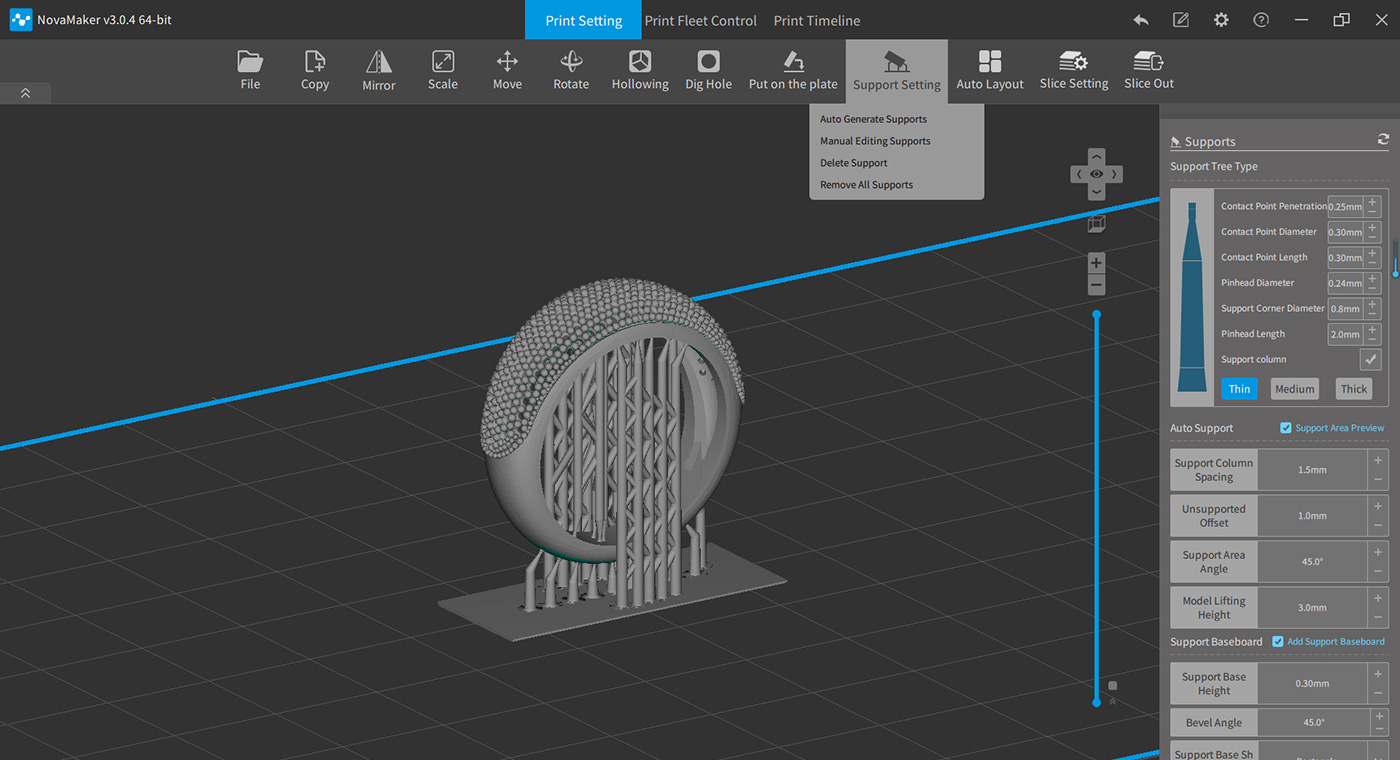
Task: Open Slice Setting
Action: pyautogui.click(x=1074, y=70)
